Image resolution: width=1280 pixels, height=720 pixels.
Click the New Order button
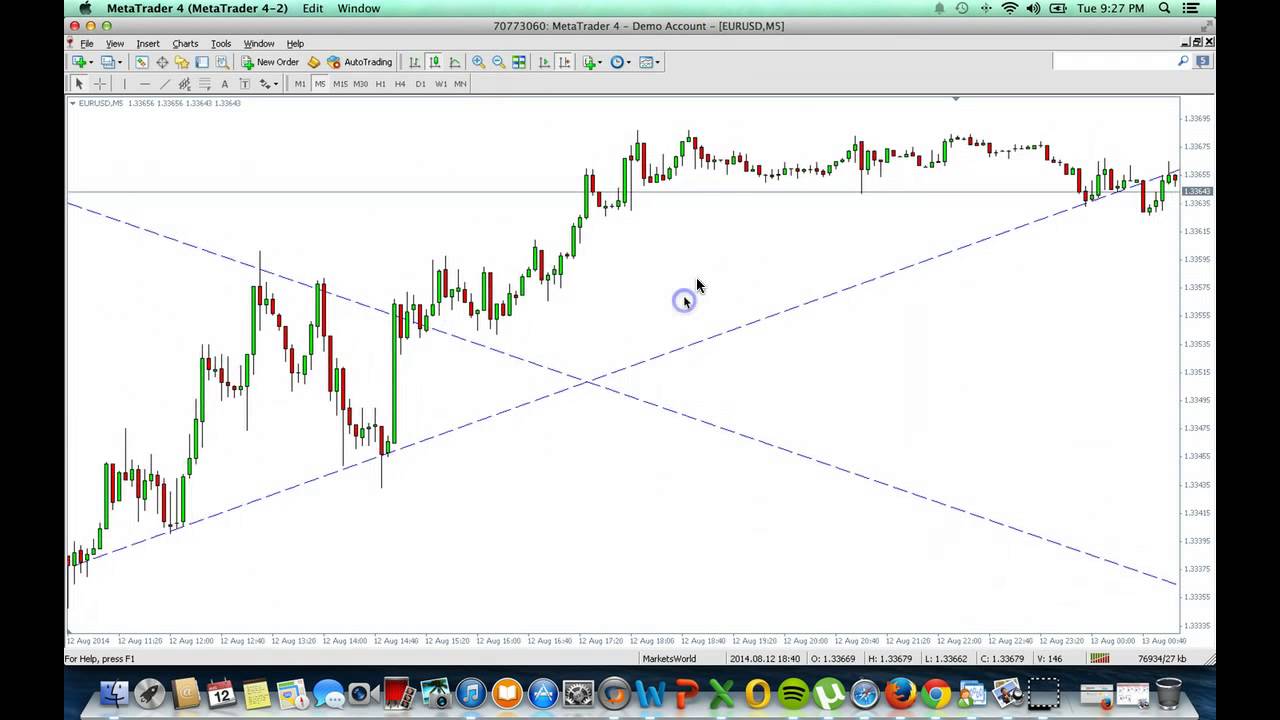pos(270,62)
